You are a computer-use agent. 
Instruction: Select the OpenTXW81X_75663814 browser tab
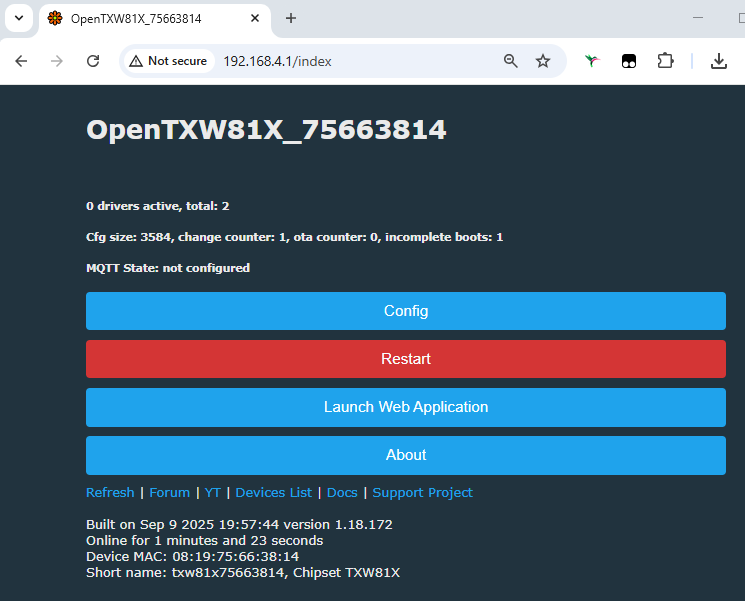pyautogui.click(x=154, y=19)
